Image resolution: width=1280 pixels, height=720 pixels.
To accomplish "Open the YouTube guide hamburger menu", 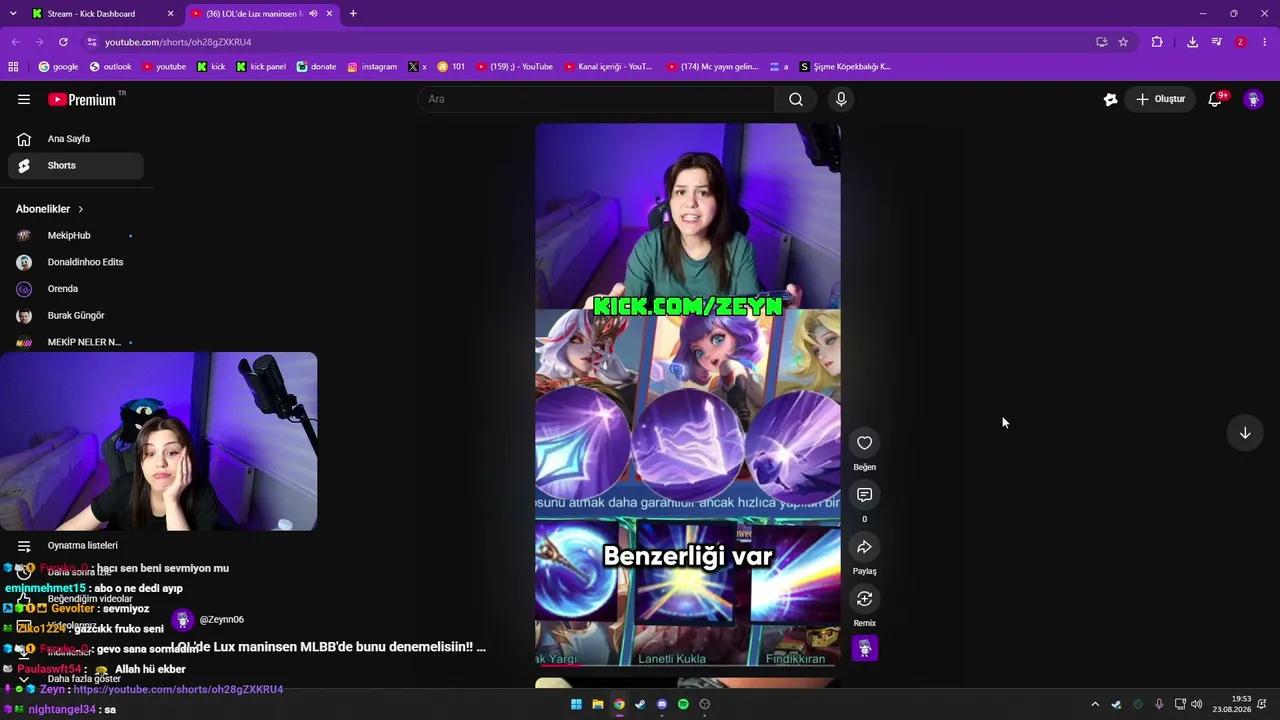I will [x=24, y=99].
